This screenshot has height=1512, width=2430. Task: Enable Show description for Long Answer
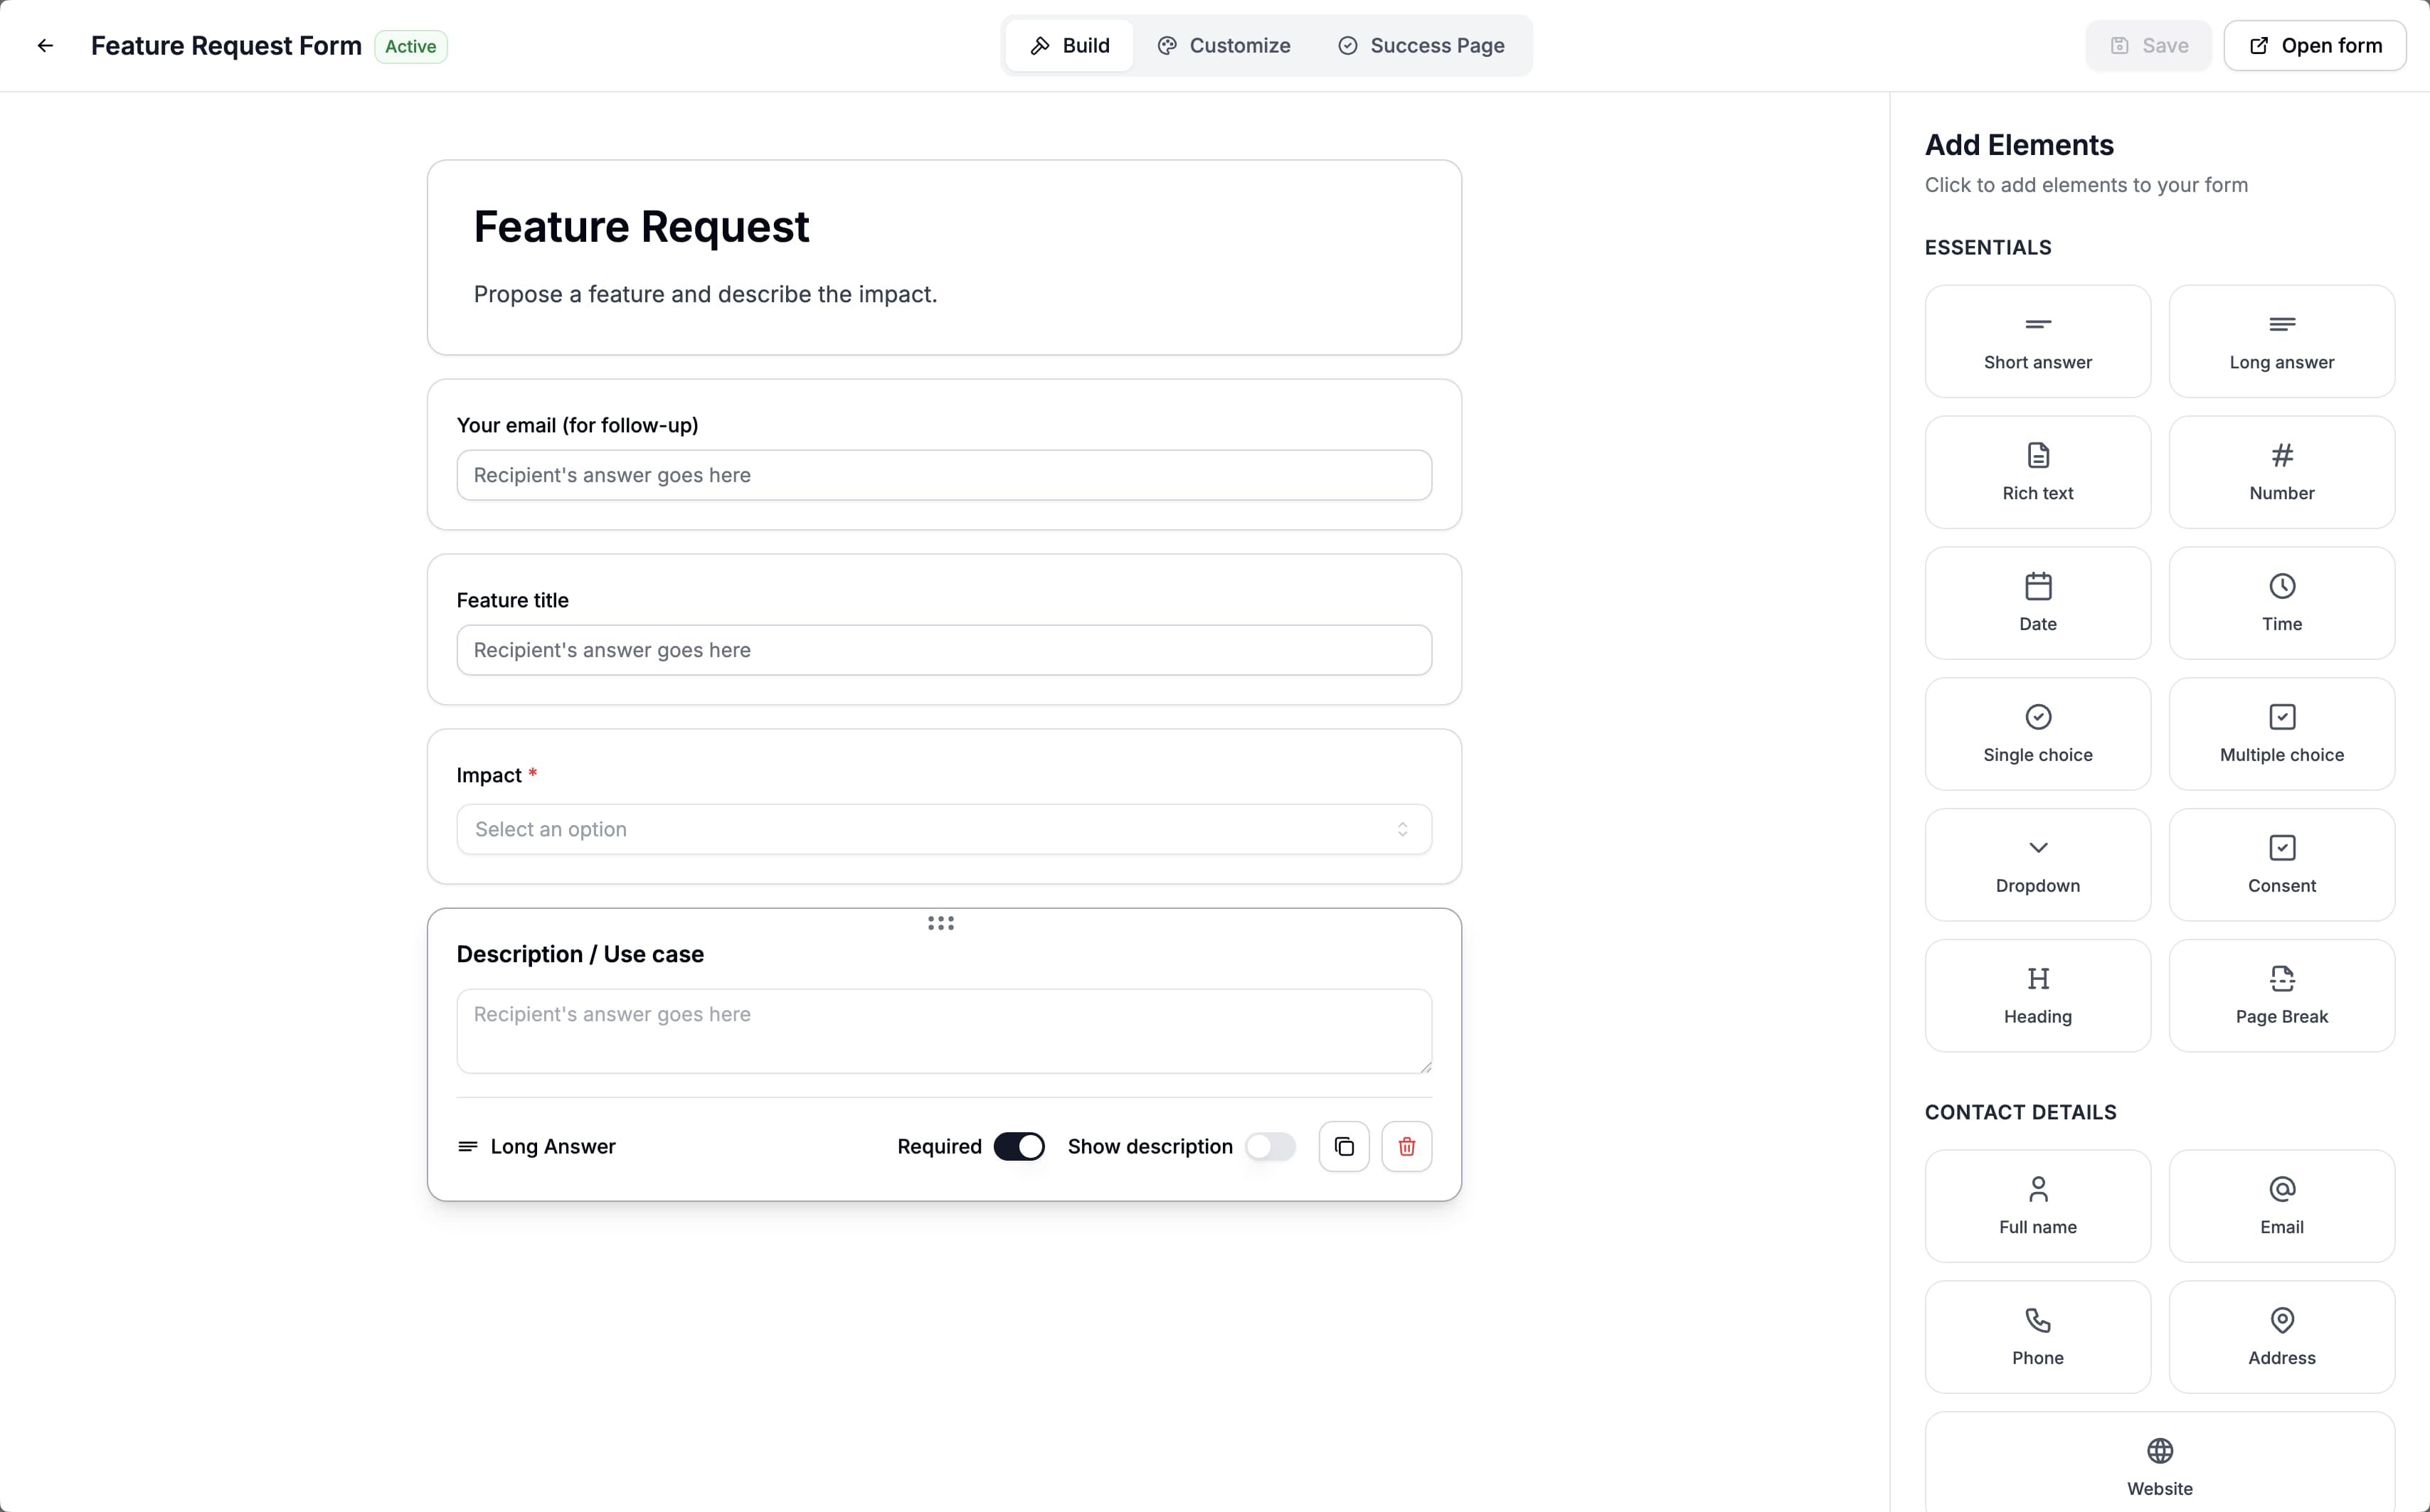pyautogui.click(x=1271, y=1146)
